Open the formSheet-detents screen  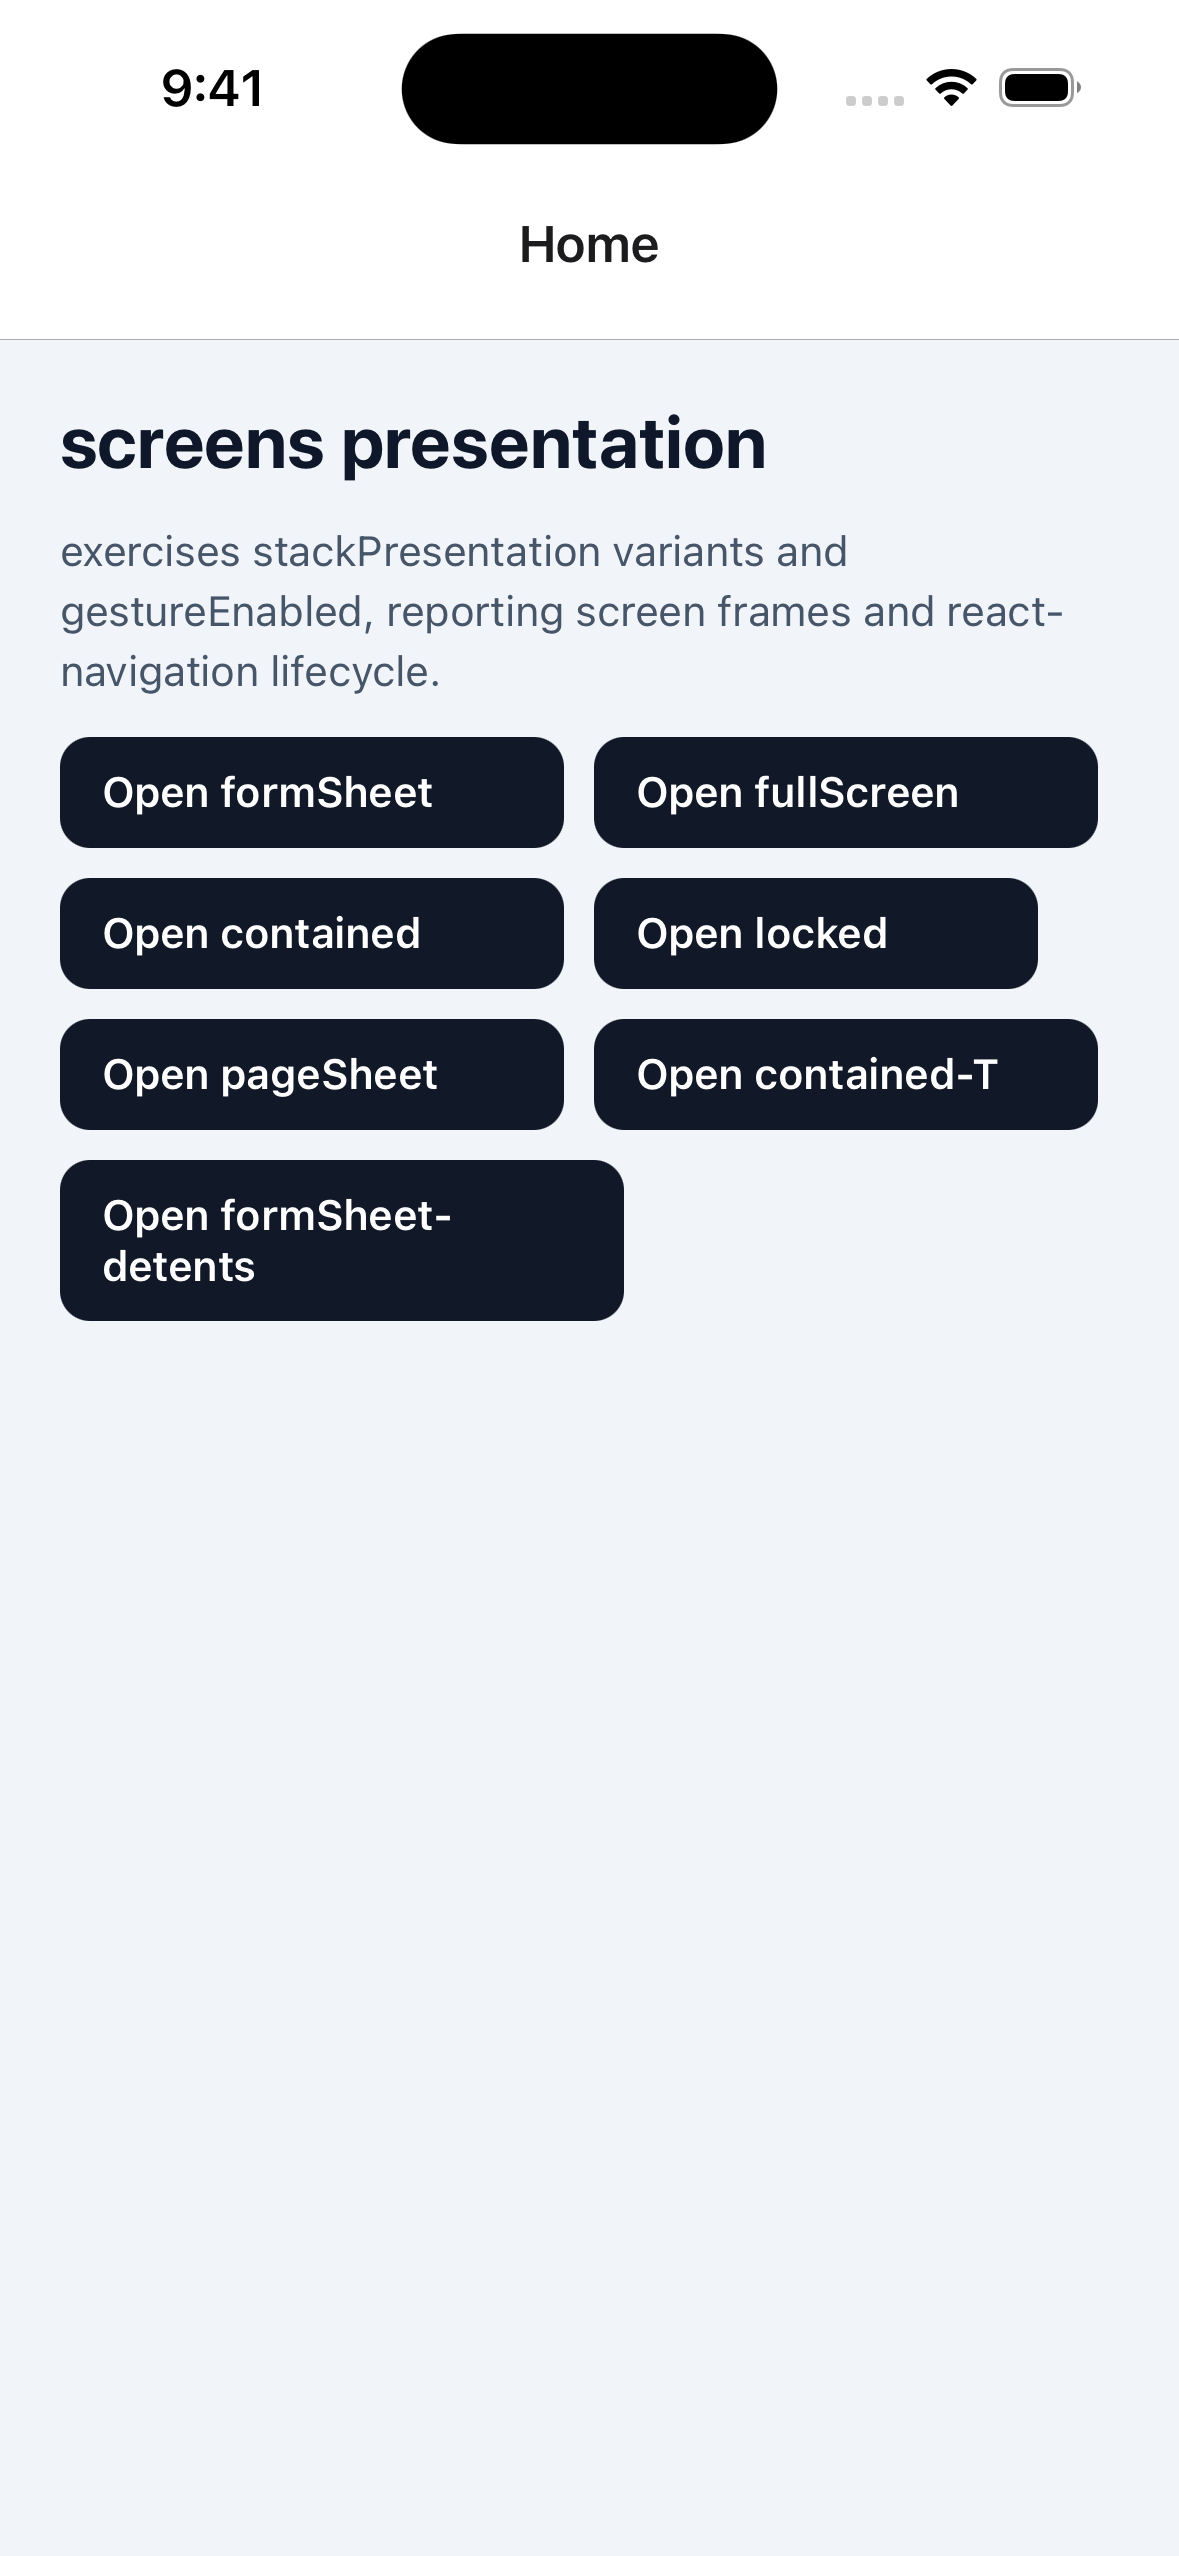(342, 1241)
